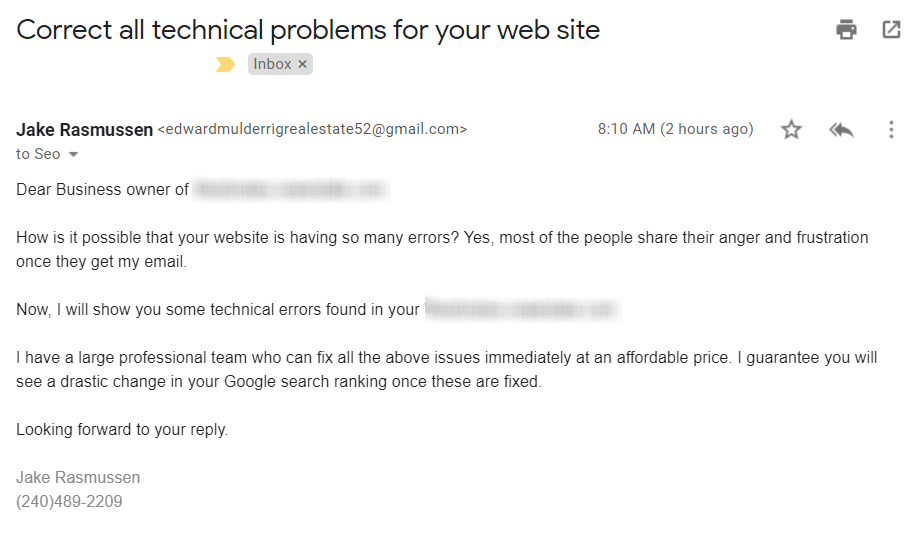Viewport: 923px width, 539px height.
Task: Open the blurred link after "errors found in your"
Action: tap(521, 309)
